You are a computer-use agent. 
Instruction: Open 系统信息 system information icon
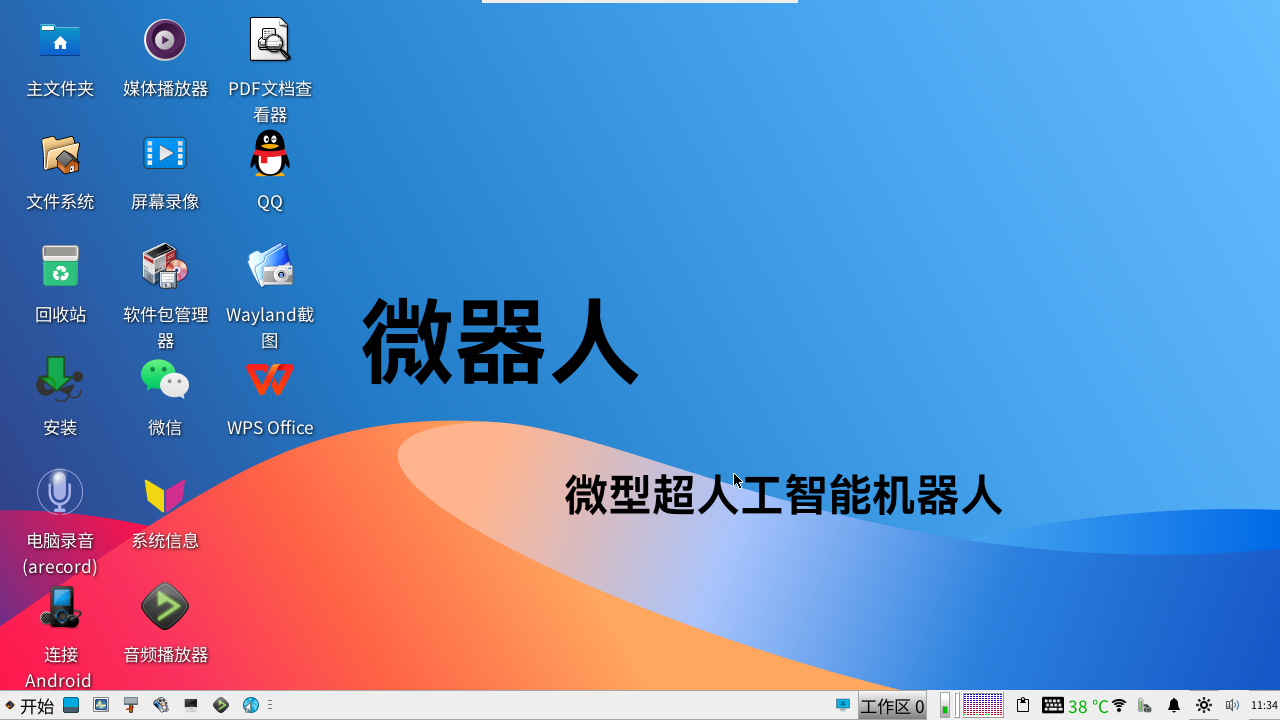click(165, 495)
